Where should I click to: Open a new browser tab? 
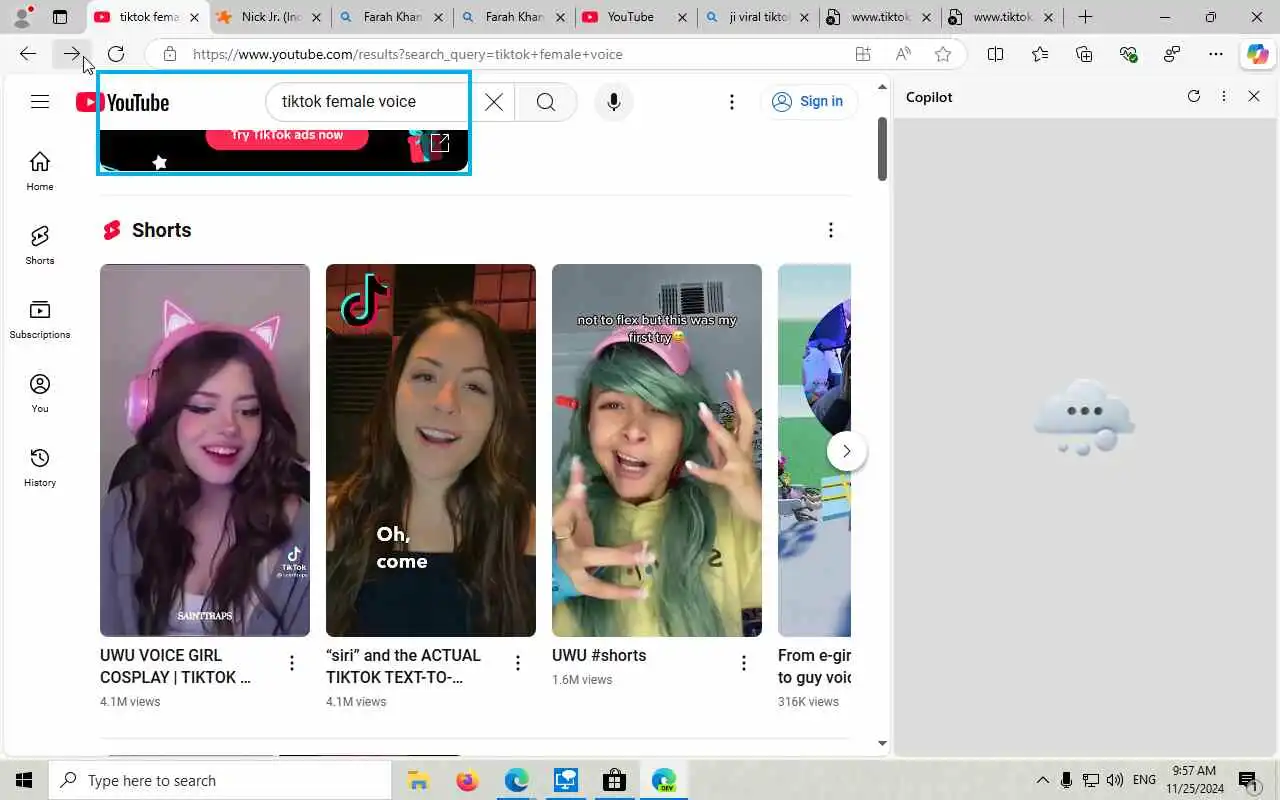pyautogui.click(x=1085, y=17)
